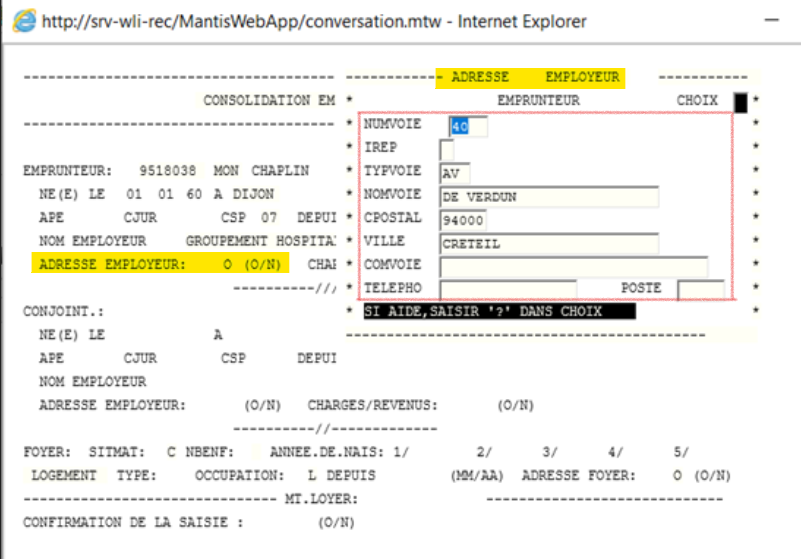Click the highlighted LOGEMENT label
This screenshot has height=559, width=801.
tap(64, 475)
